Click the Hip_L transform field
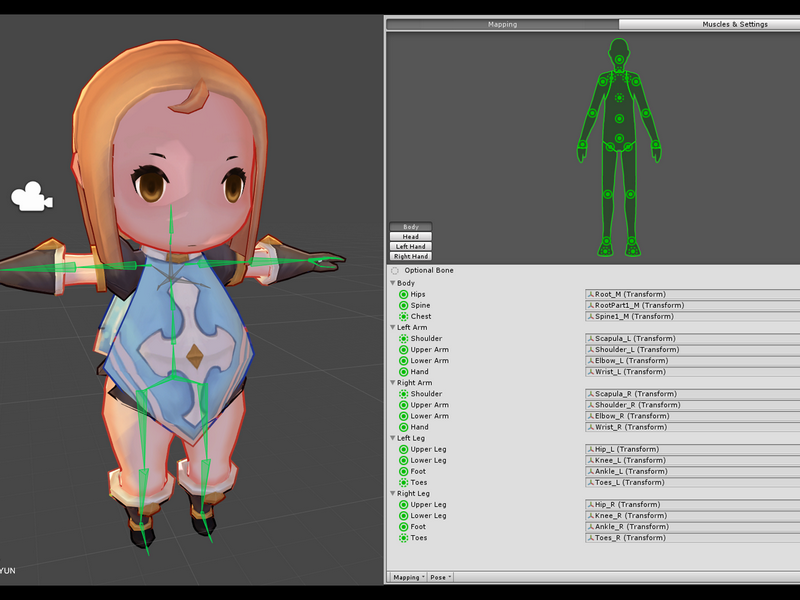 pyautogui.click(x=692, y=449)
